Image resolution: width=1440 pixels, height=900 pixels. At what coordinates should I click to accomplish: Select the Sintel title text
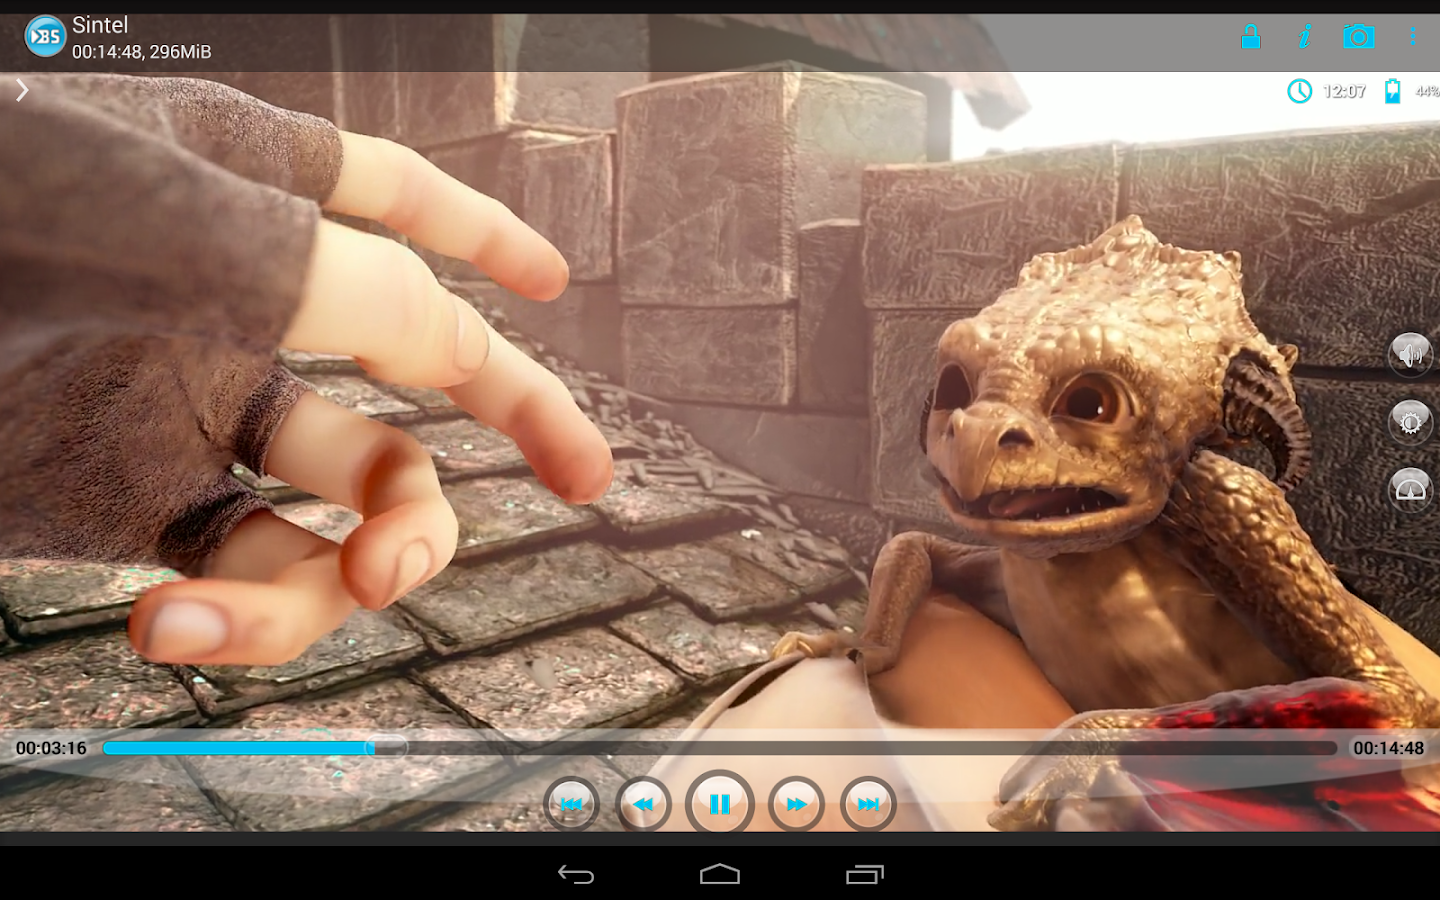tap(99, 24)
